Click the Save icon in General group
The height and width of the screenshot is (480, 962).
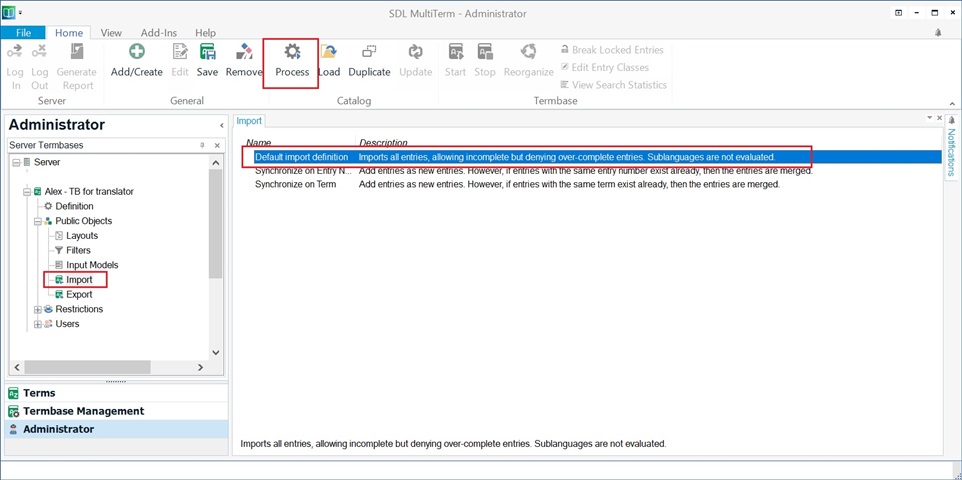(x=207, y=52)
